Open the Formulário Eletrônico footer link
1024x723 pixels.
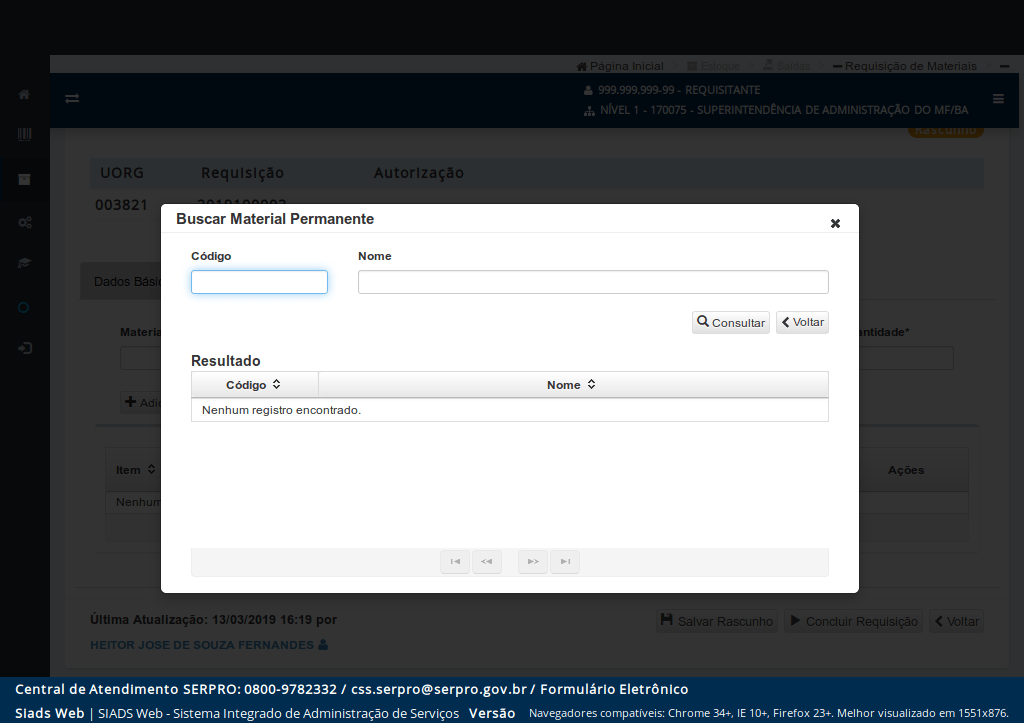[x=614, y=689]
